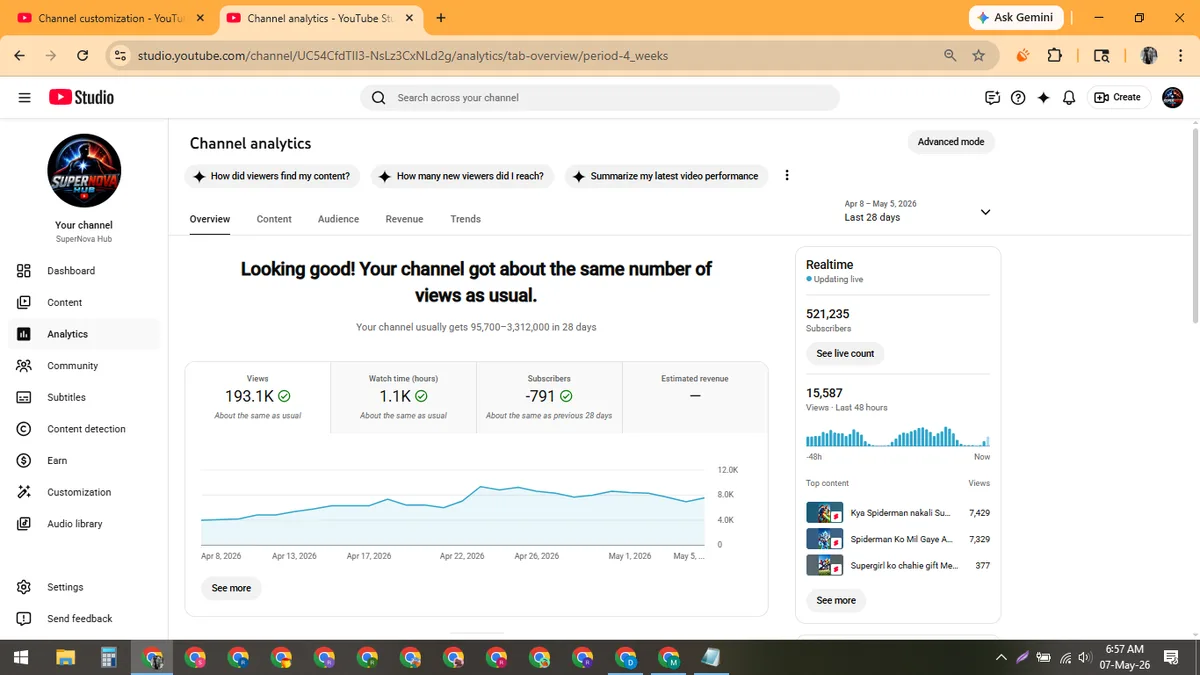
Task: Open the notifications bell in Studio
Action: pyautogui.click(x=1069, y=97)
